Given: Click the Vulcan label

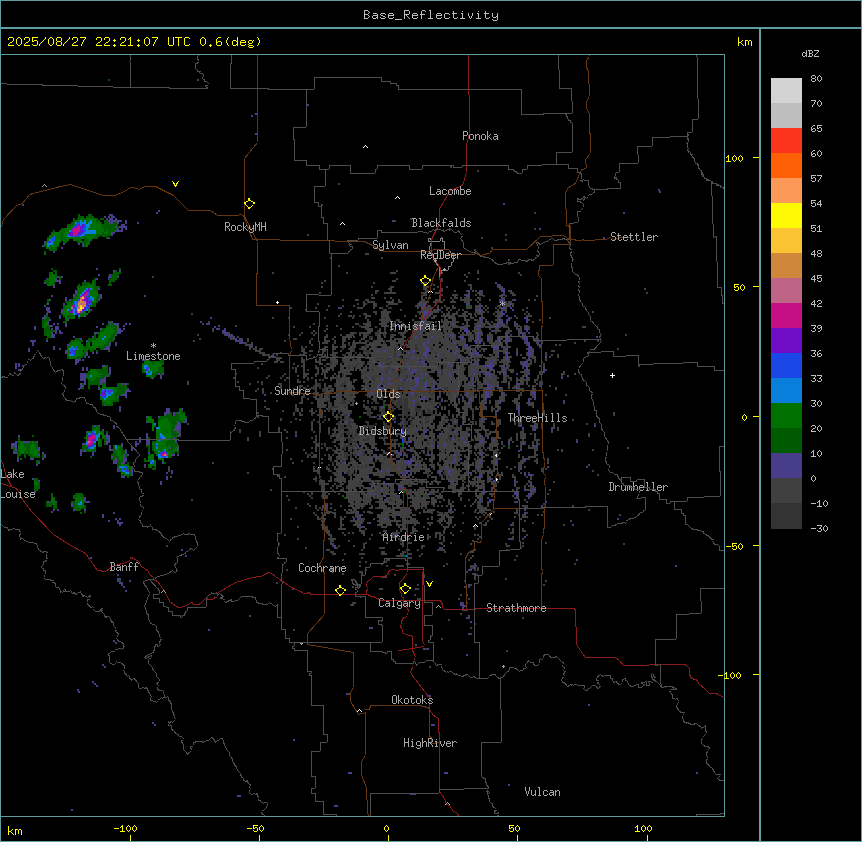Looking at the screenshot, I should pos(542,792).
